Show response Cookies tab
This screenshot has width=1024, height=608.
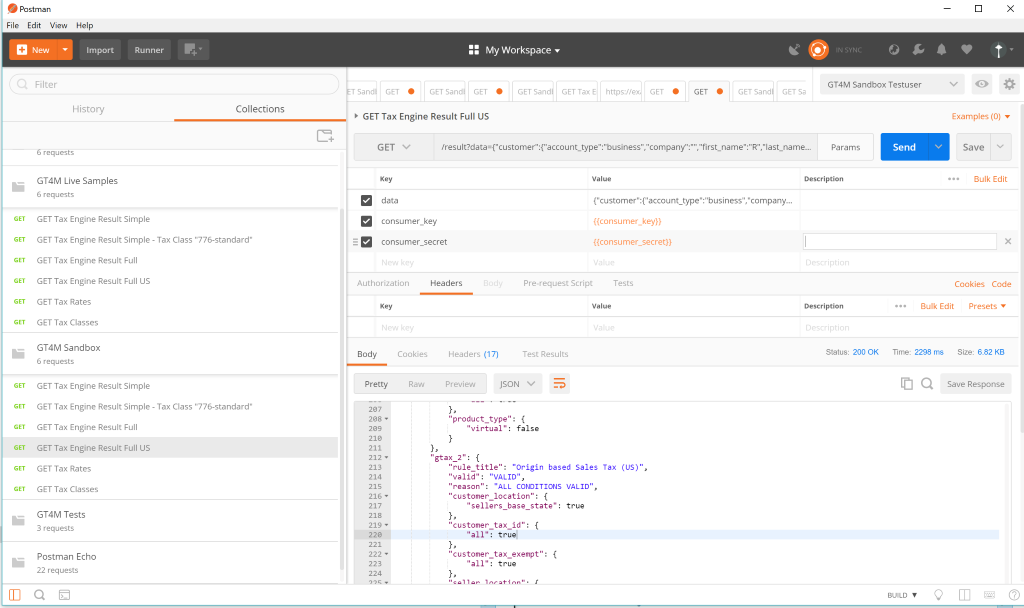coord(412,354)
